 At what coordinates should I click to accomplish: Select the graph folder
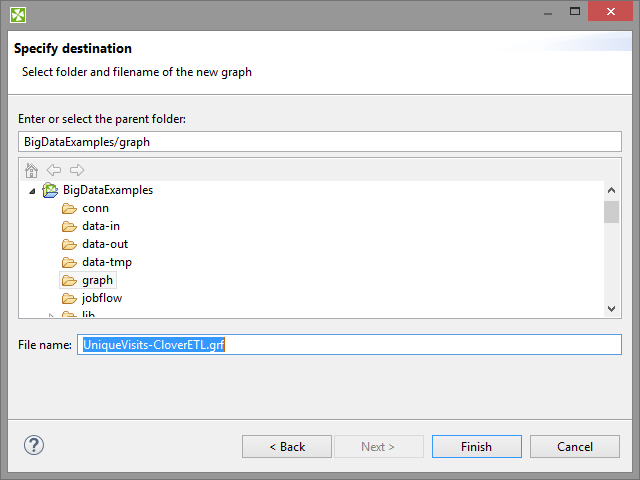point(97,280)
